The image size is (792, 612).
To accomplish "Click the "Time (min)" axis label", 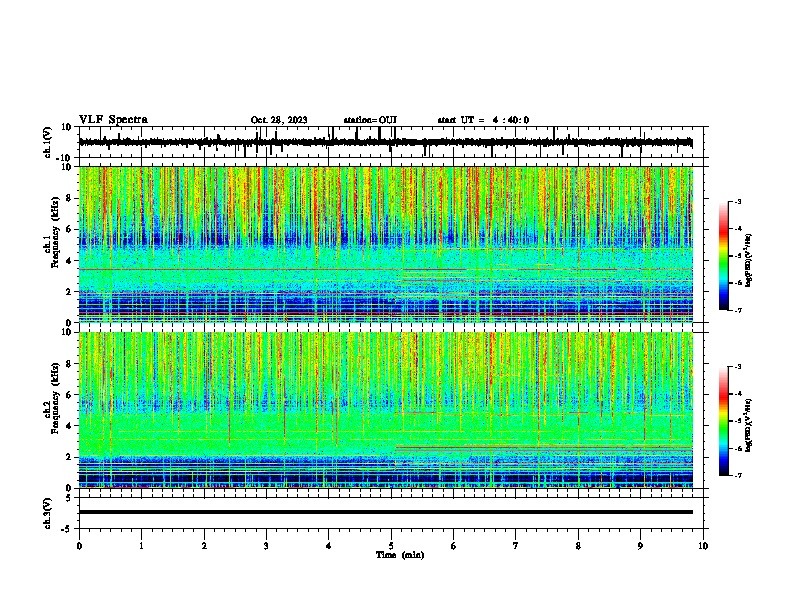I will click(400, 555).
